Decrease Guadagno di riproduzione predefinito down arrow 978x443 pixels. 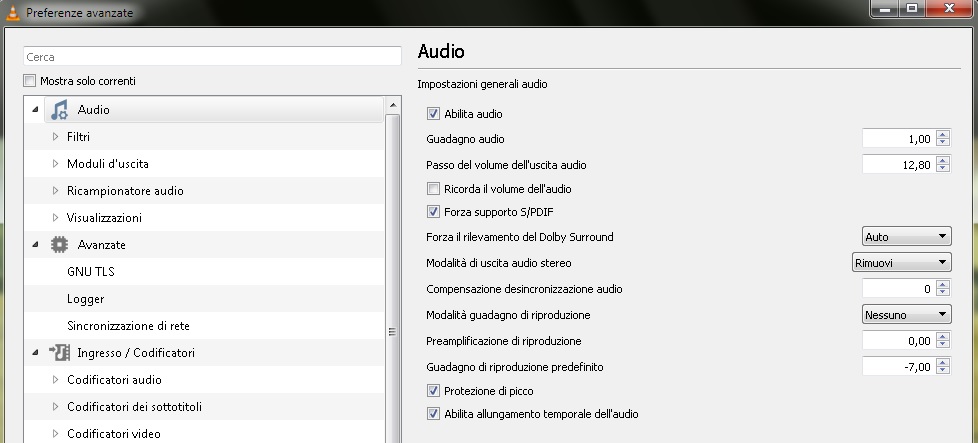pos(943,371)
